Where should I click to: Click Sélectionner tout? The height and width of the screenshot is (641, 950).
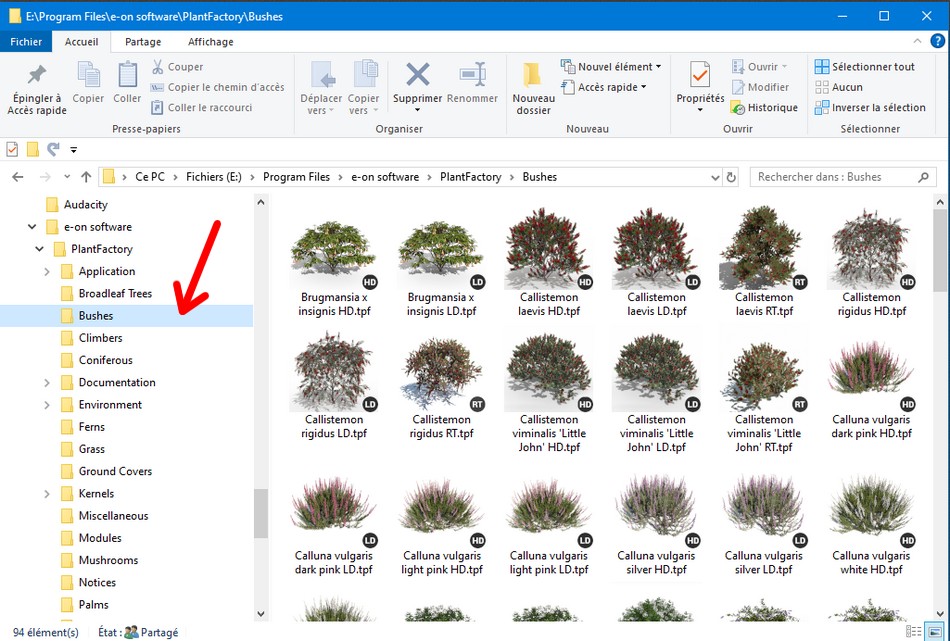[x=865, y=67]
